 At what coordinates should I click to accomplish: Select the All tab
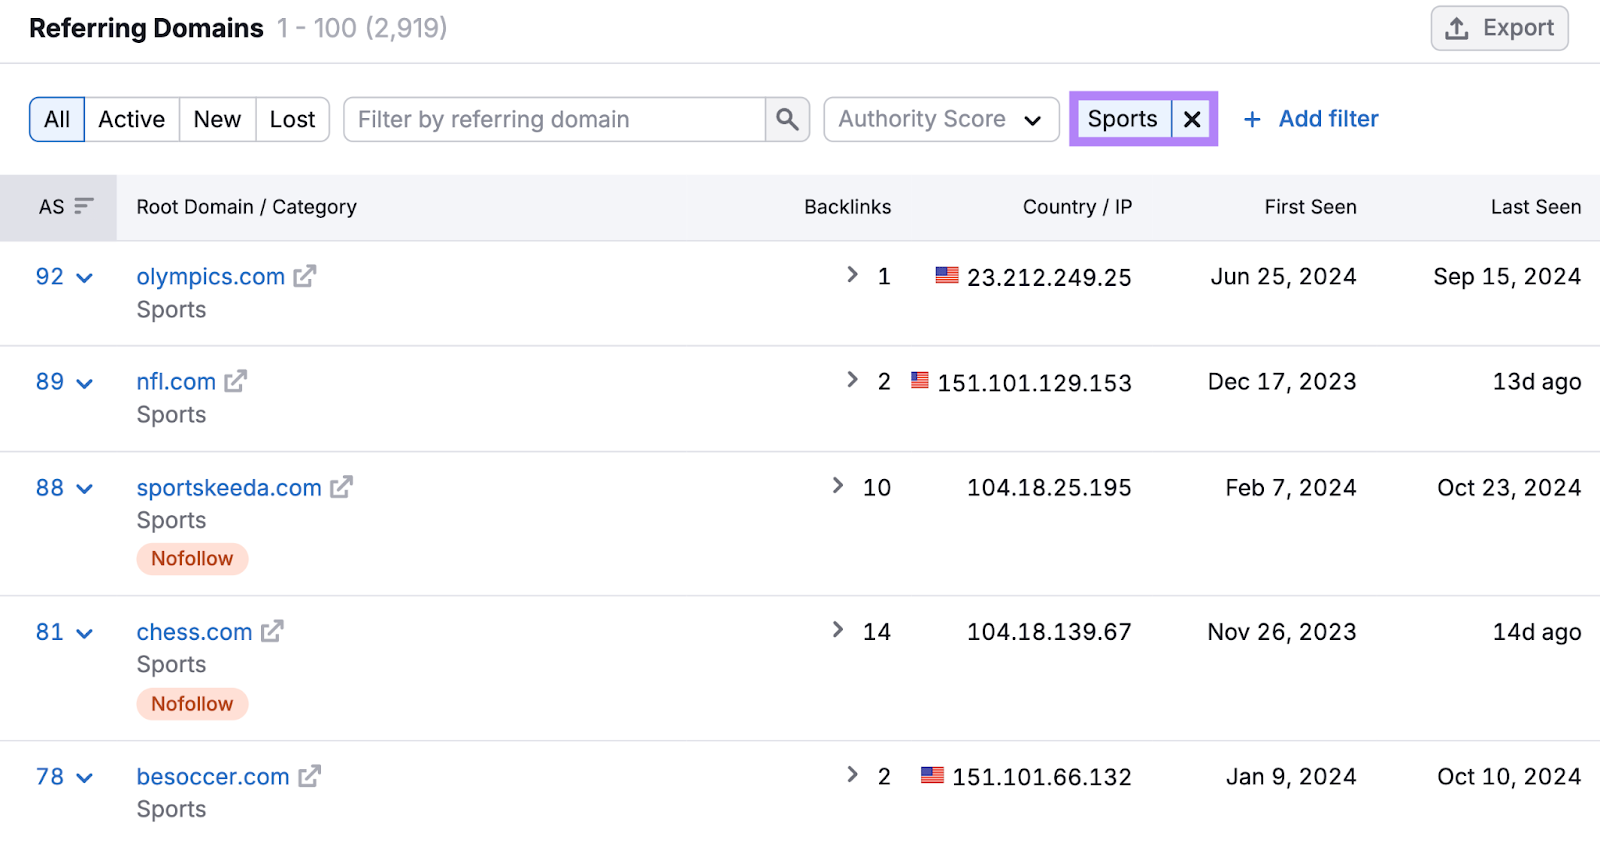(x=57, y=120)
